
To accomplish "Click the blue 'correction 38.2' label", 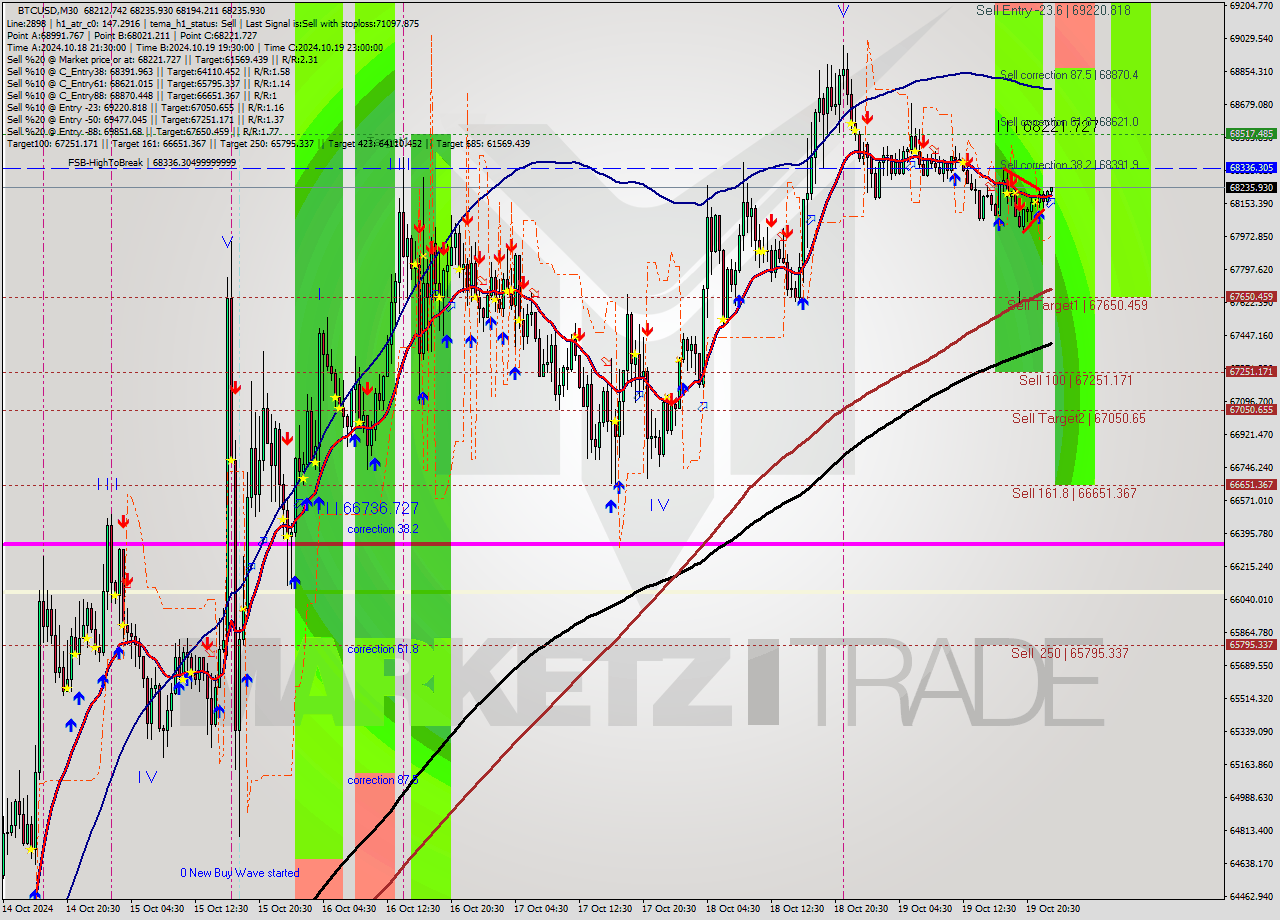I will point(383,529).
